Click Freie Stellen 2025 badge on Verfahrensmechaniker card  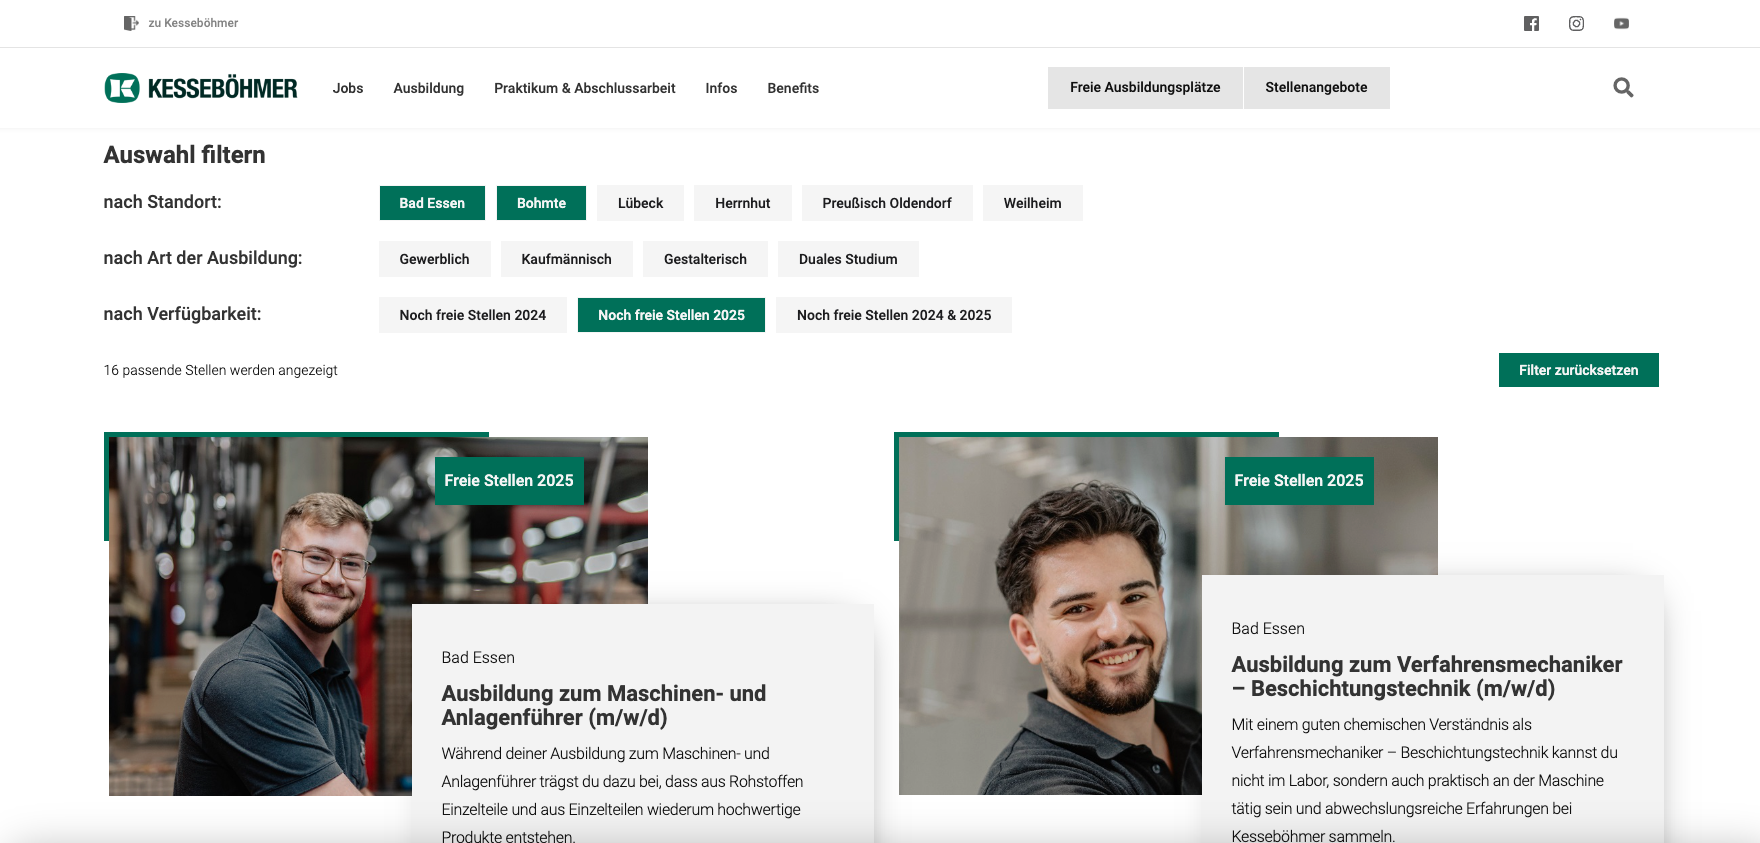pos(1299,481)
